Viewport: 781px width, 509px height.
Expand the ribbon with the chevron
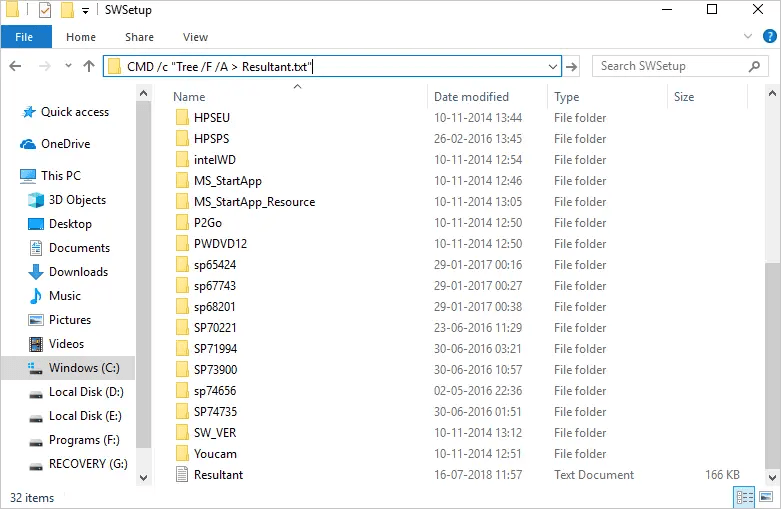(x=748, y=36)
